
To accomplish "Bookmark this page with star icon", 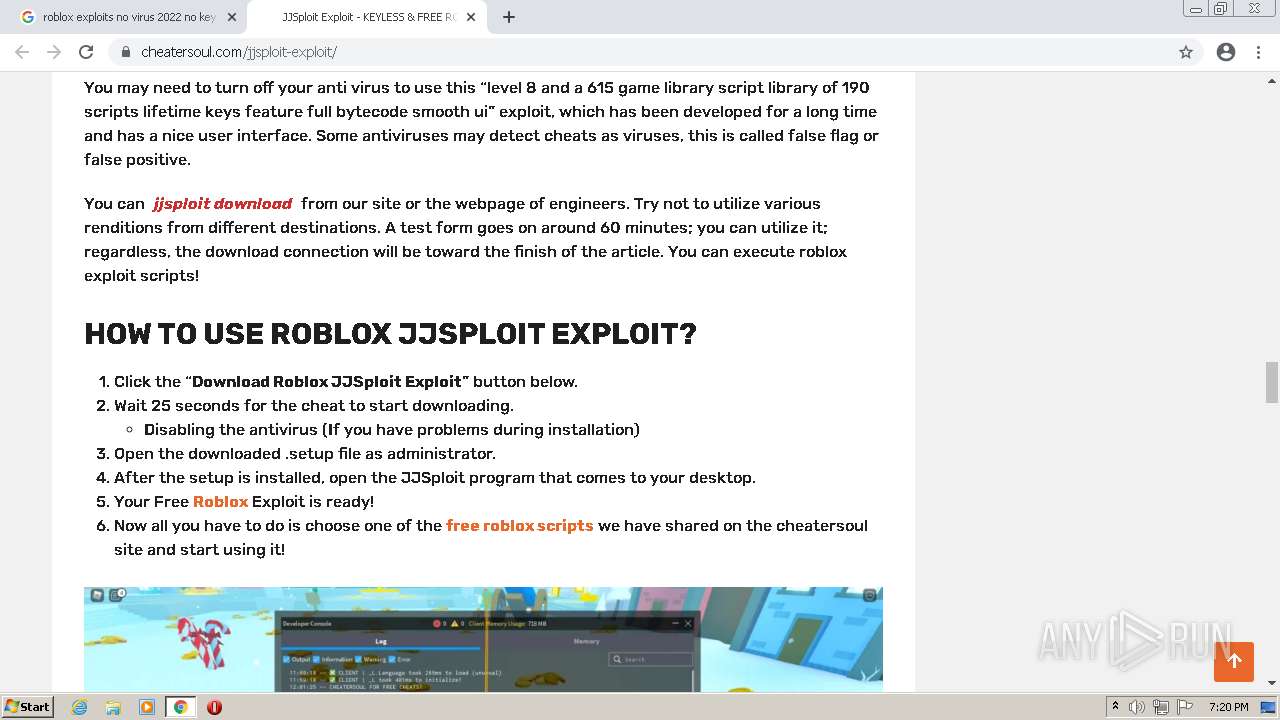I will (x=1186, y=52).
